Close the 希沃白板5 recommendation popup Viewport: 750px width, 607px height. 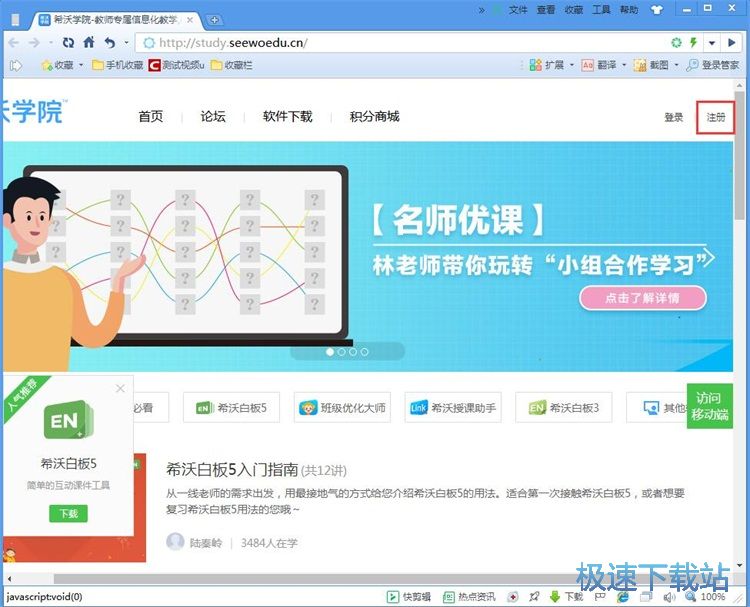(x=121, y=388)
